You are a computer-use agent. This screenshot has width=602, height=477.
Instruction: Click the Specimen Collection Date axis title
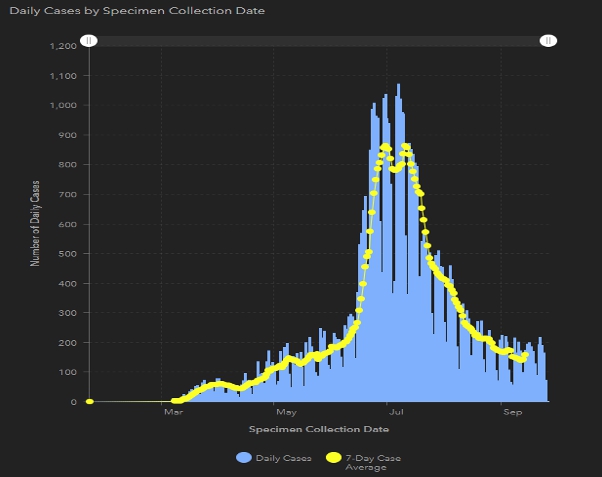click(318, 429)
